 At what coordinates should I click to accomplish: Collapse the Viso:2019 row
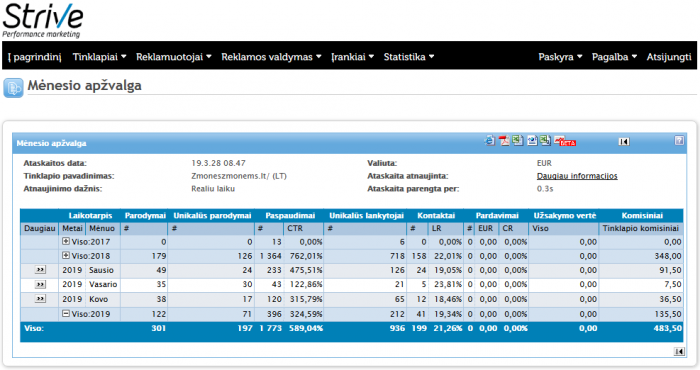pos(66,314)
